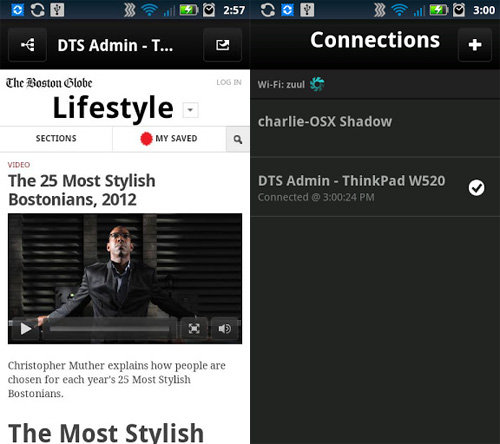Click the 'DTS Admin - T...' title in left header
The width and height of the screenshot is (500, 444).
[x=115, y=45]
